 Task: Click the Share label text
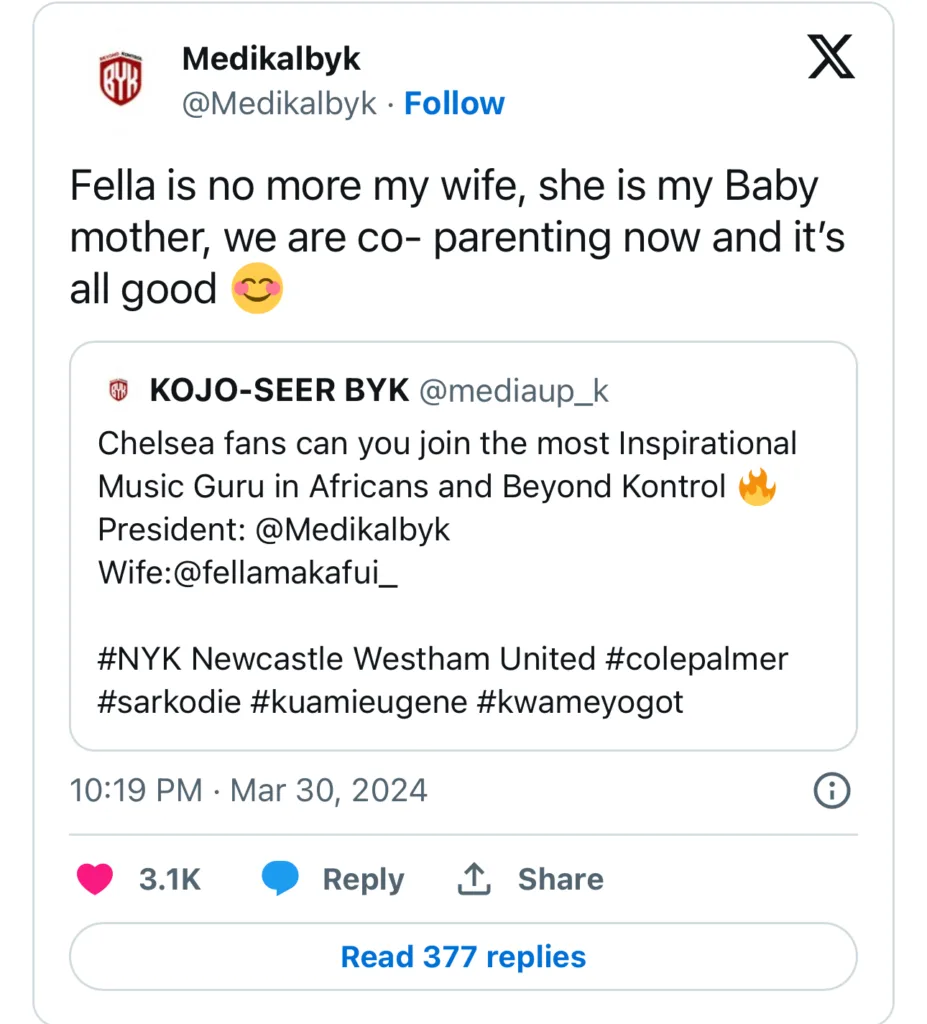tap(560, 879)
